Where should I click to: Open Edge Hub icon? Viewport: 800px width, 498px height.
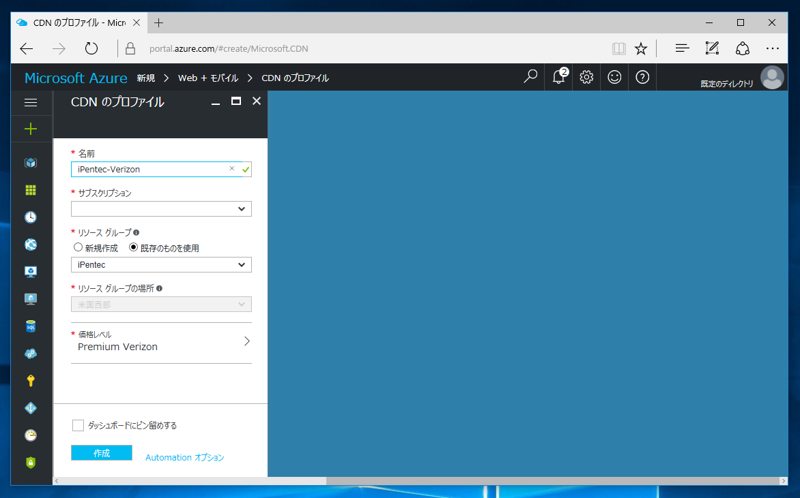682,48
